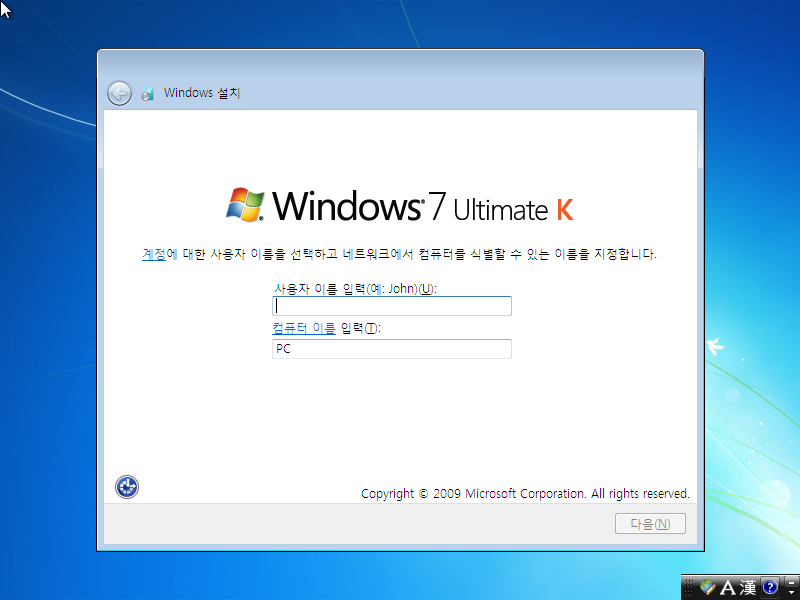Focus the user name input field
This screenshot has width=800, height=600.
click(392, 306)
